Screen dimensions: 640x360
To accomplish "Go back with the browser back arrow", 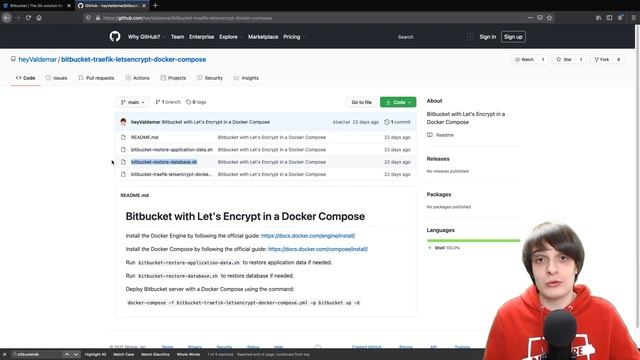I will (7, 18).
